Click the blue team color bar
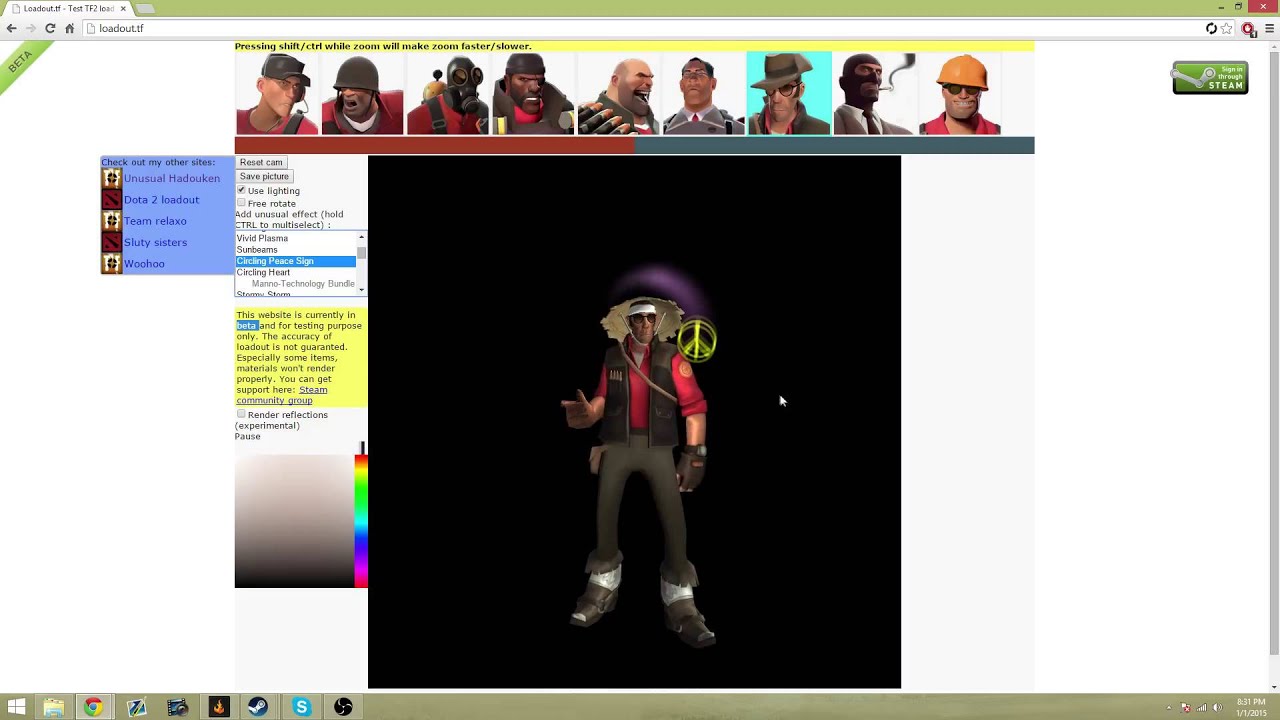 point(835,146)
